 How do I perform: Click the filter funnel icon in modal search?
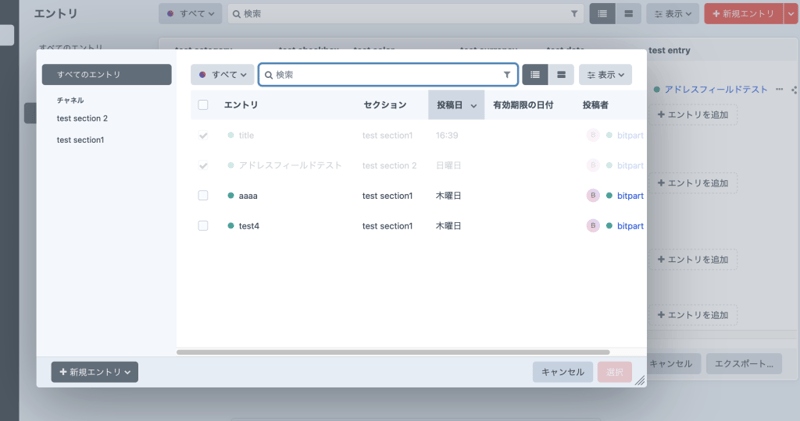(507, 75)
